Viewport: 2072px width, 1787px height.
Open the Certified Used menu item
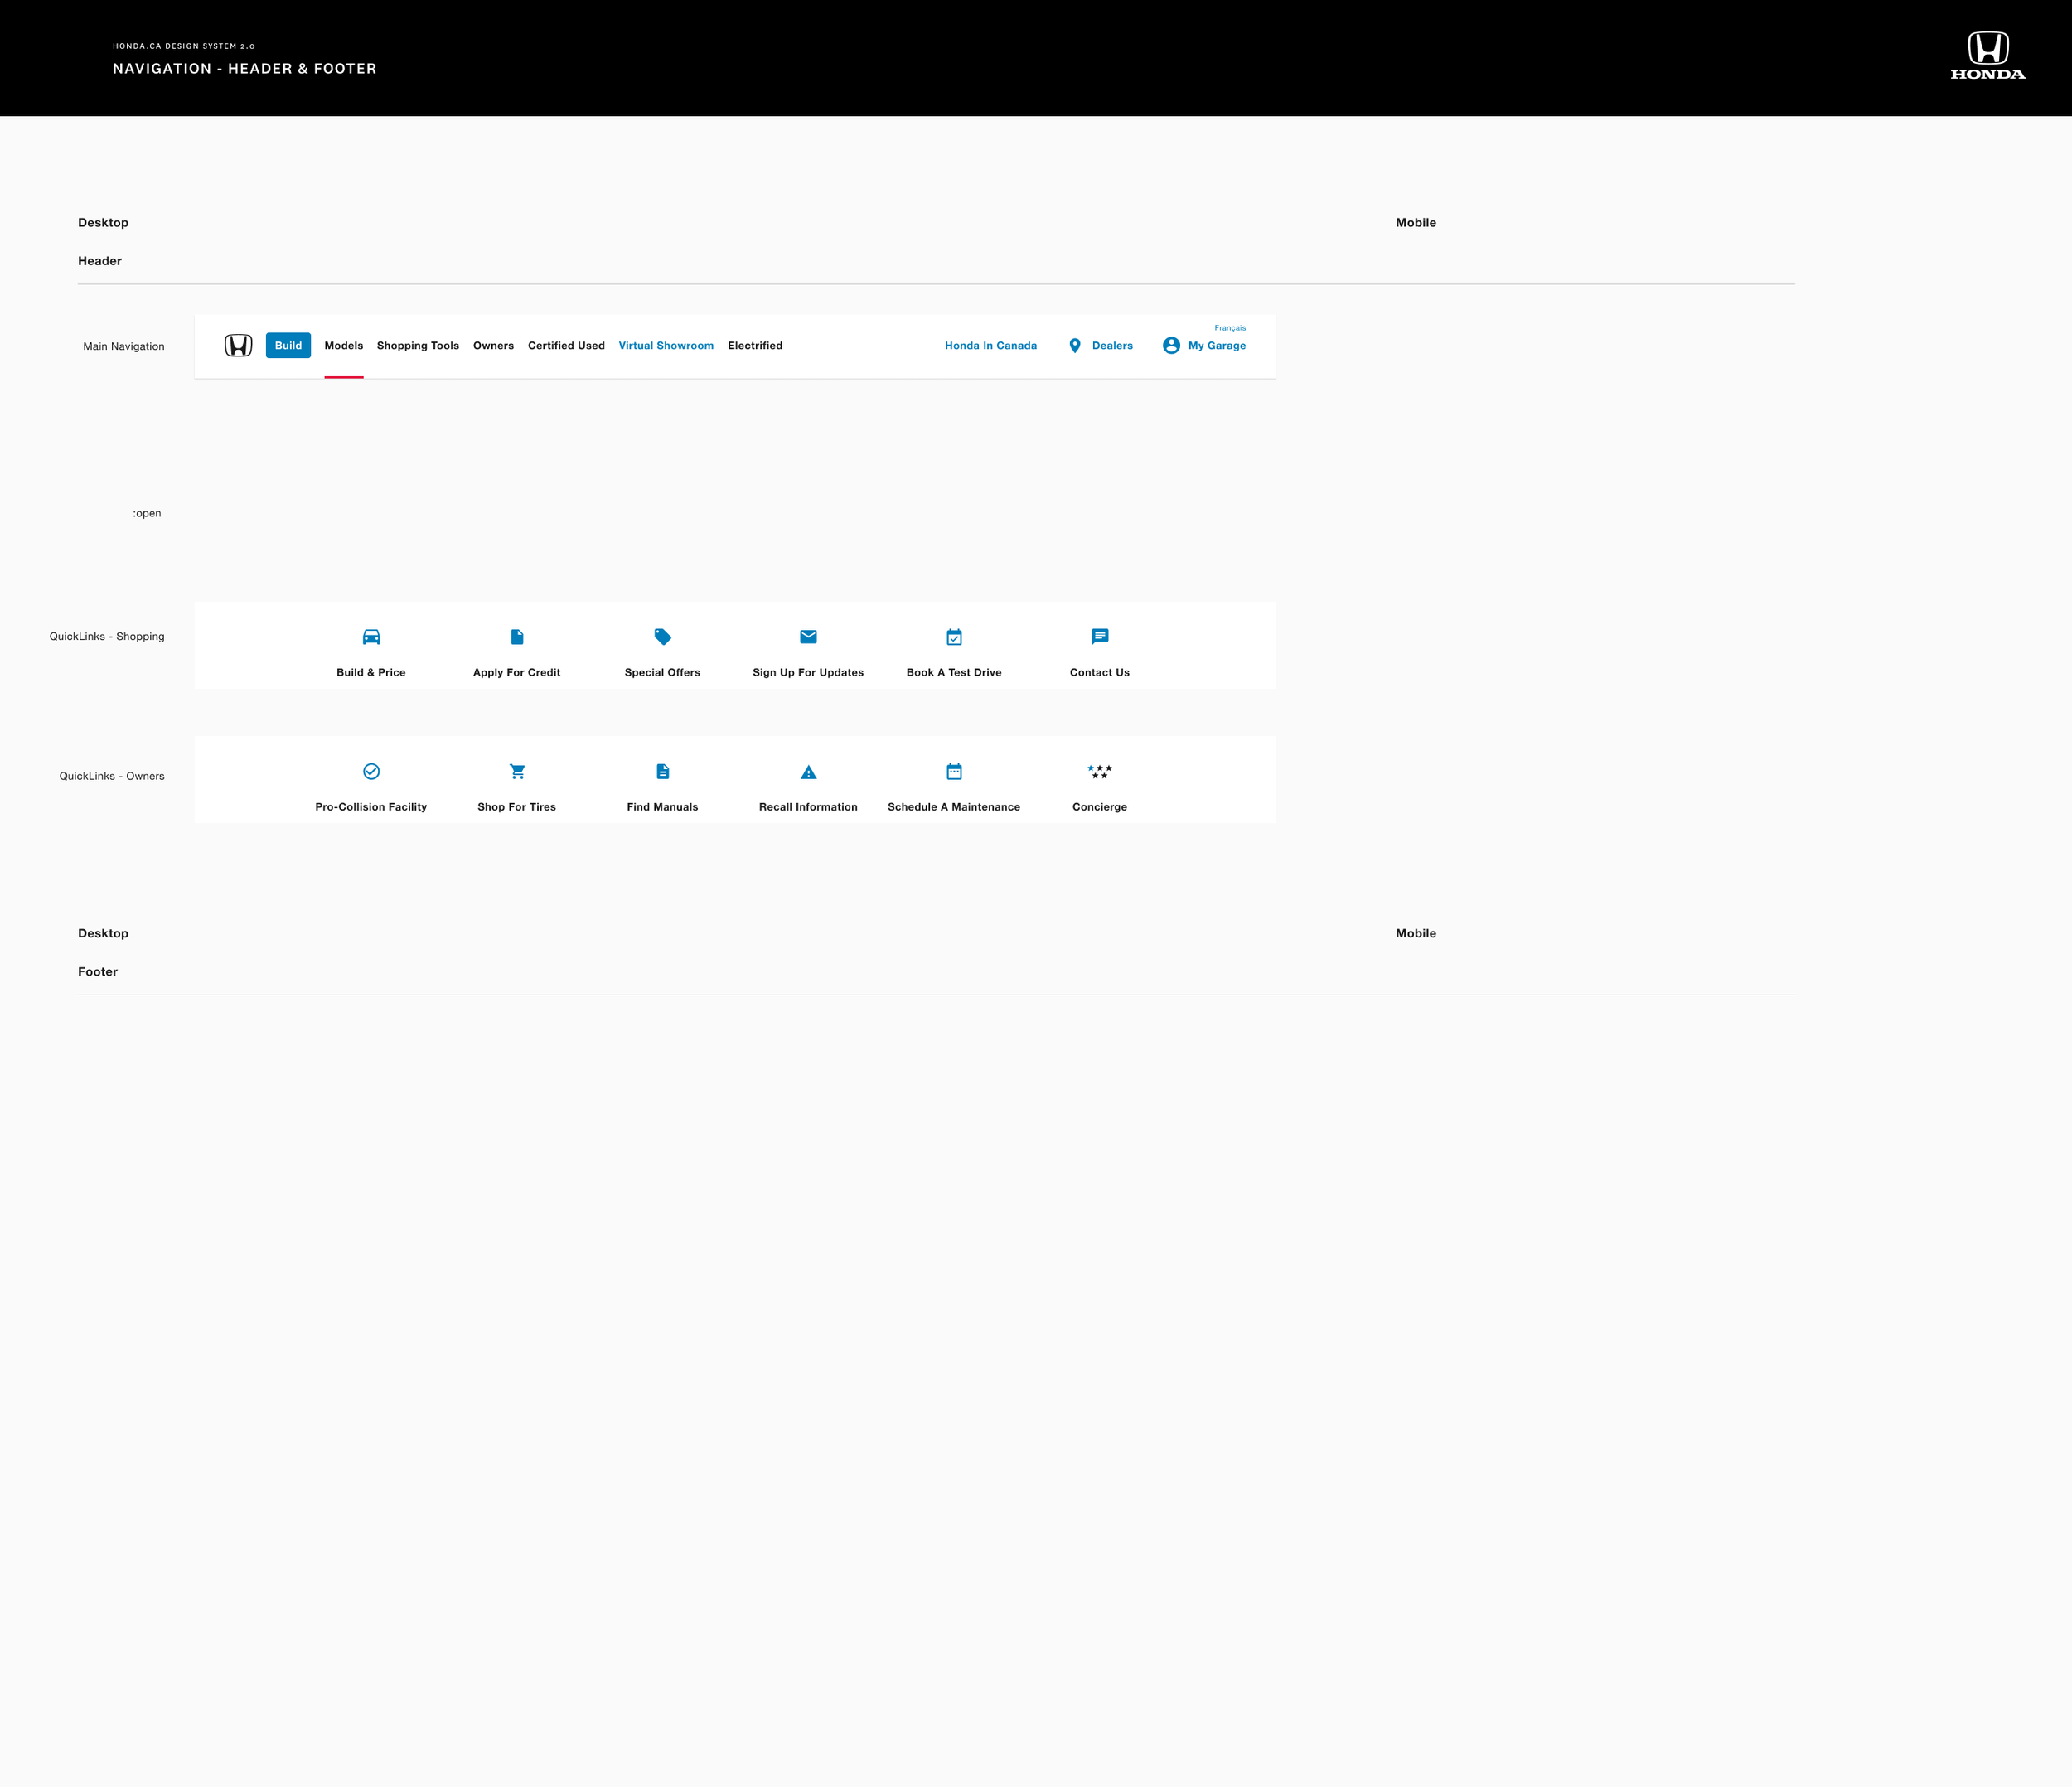tap(566, 346)
